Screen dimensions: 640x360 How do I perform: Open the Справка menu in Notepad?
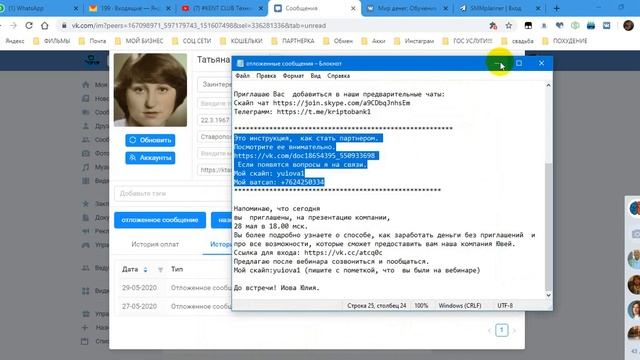tap(338, 76)
